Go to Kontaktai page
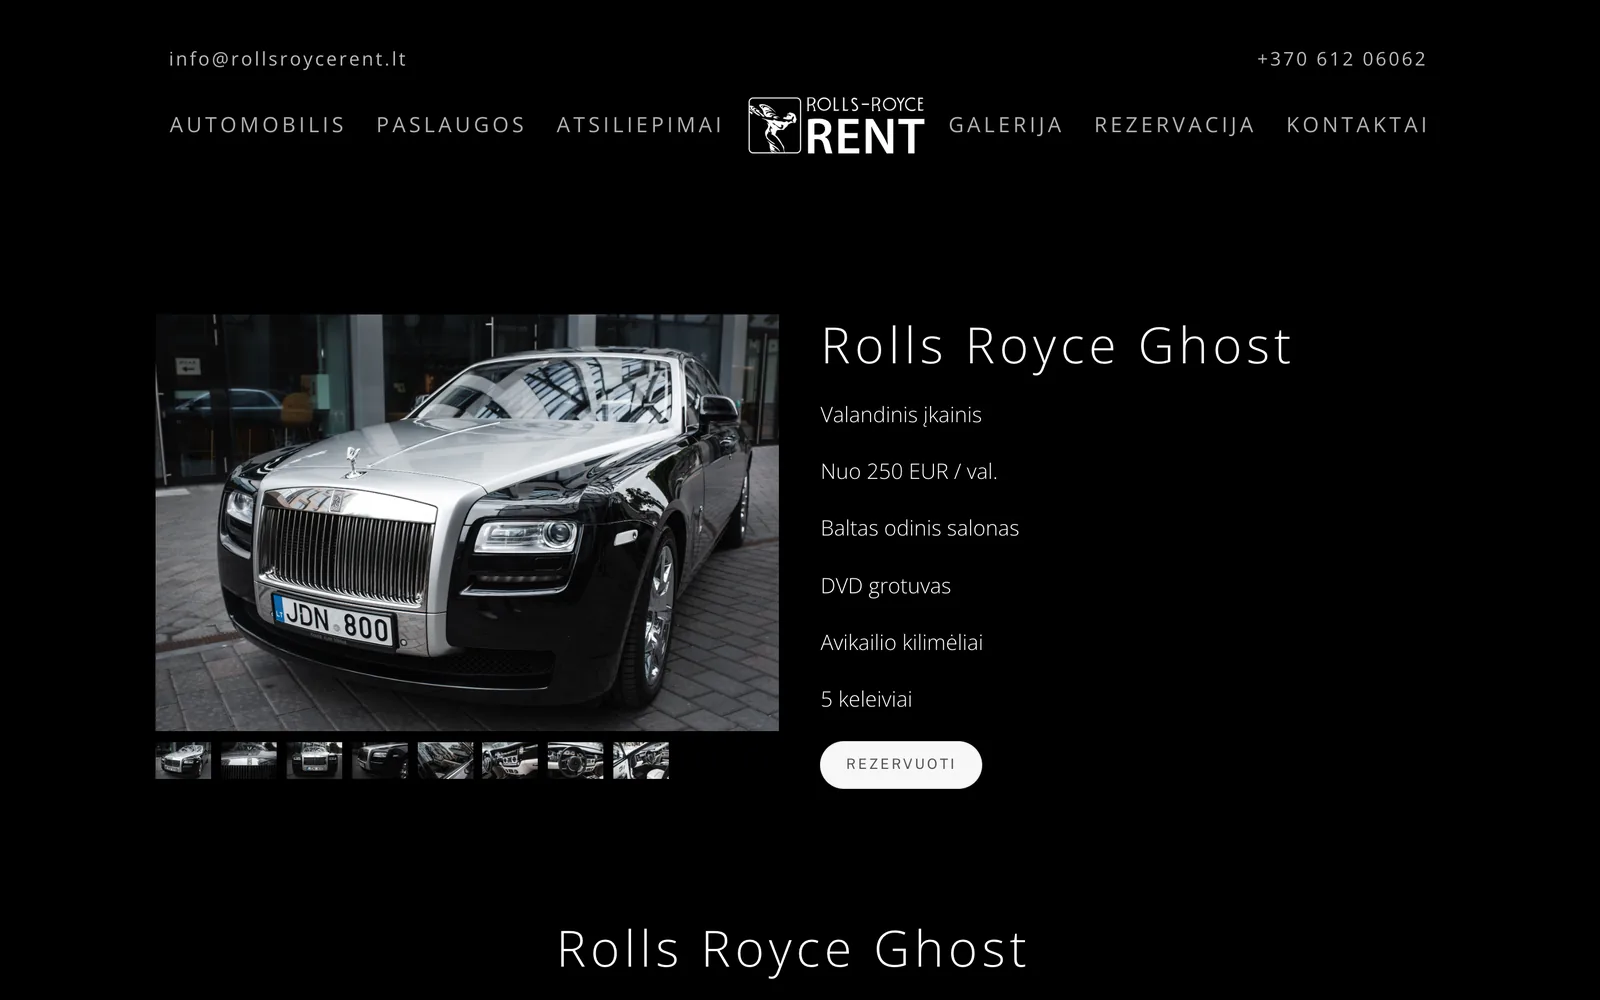The image size is (1600, 1000). 1358,125
